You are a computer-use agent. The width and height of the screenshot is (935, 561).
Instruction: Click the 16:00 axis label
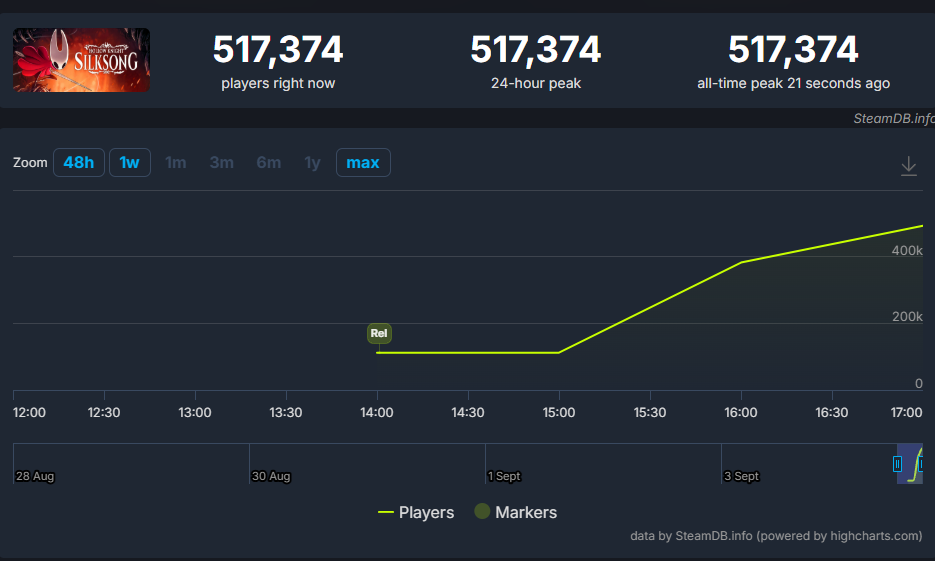[741, 413]
